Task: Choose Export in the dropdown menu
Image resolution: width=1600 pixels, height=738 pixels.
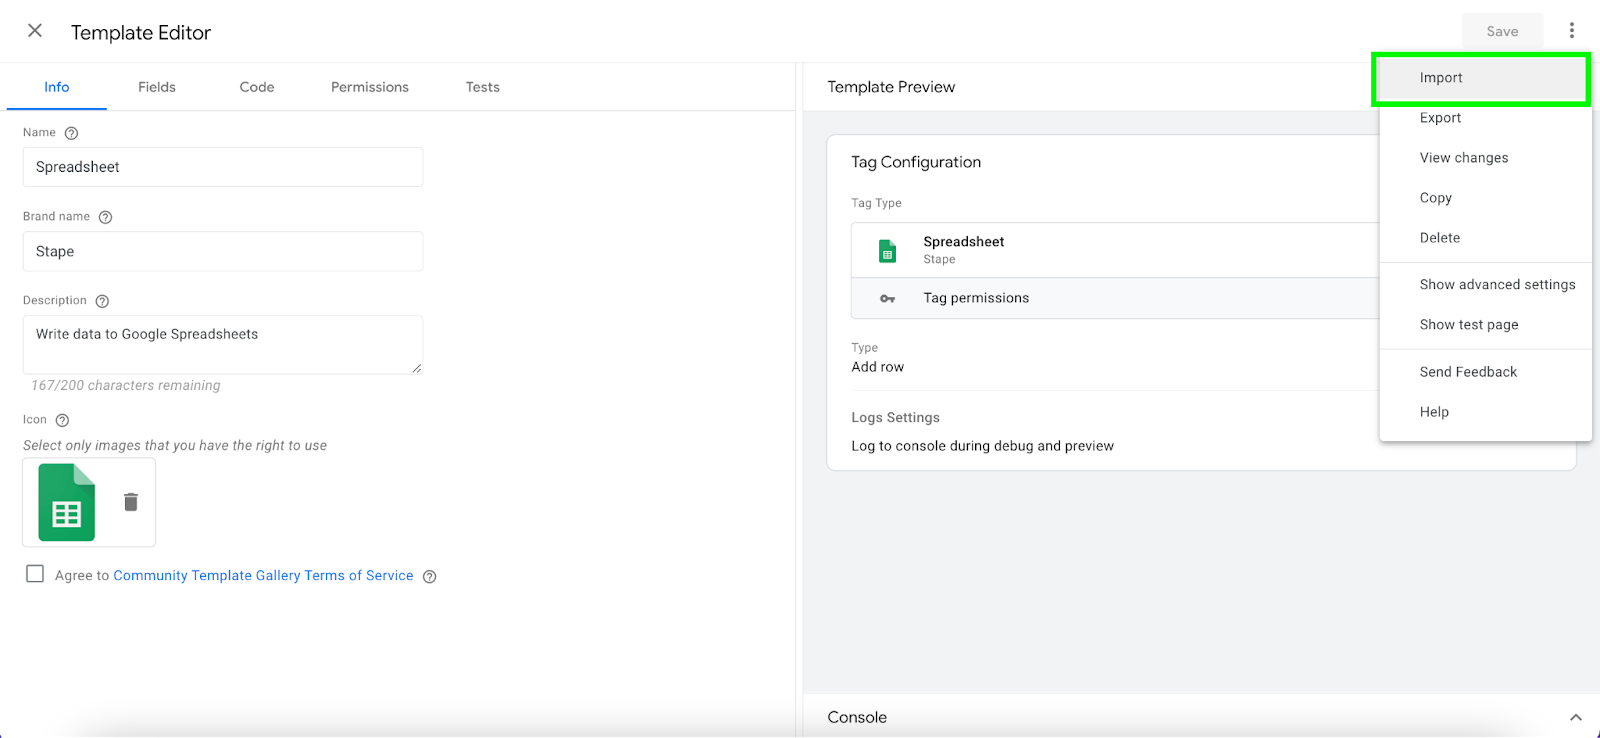Action: point(1440,118)
